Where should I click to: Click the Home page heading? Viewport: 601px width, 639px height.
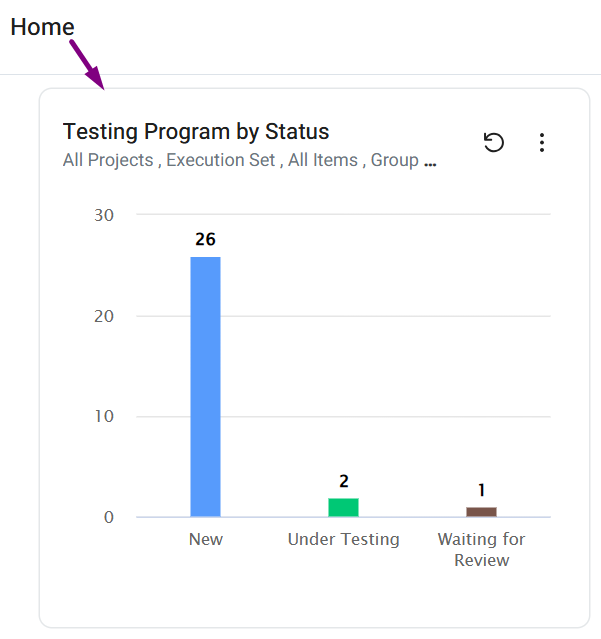[x=42, y=27]
